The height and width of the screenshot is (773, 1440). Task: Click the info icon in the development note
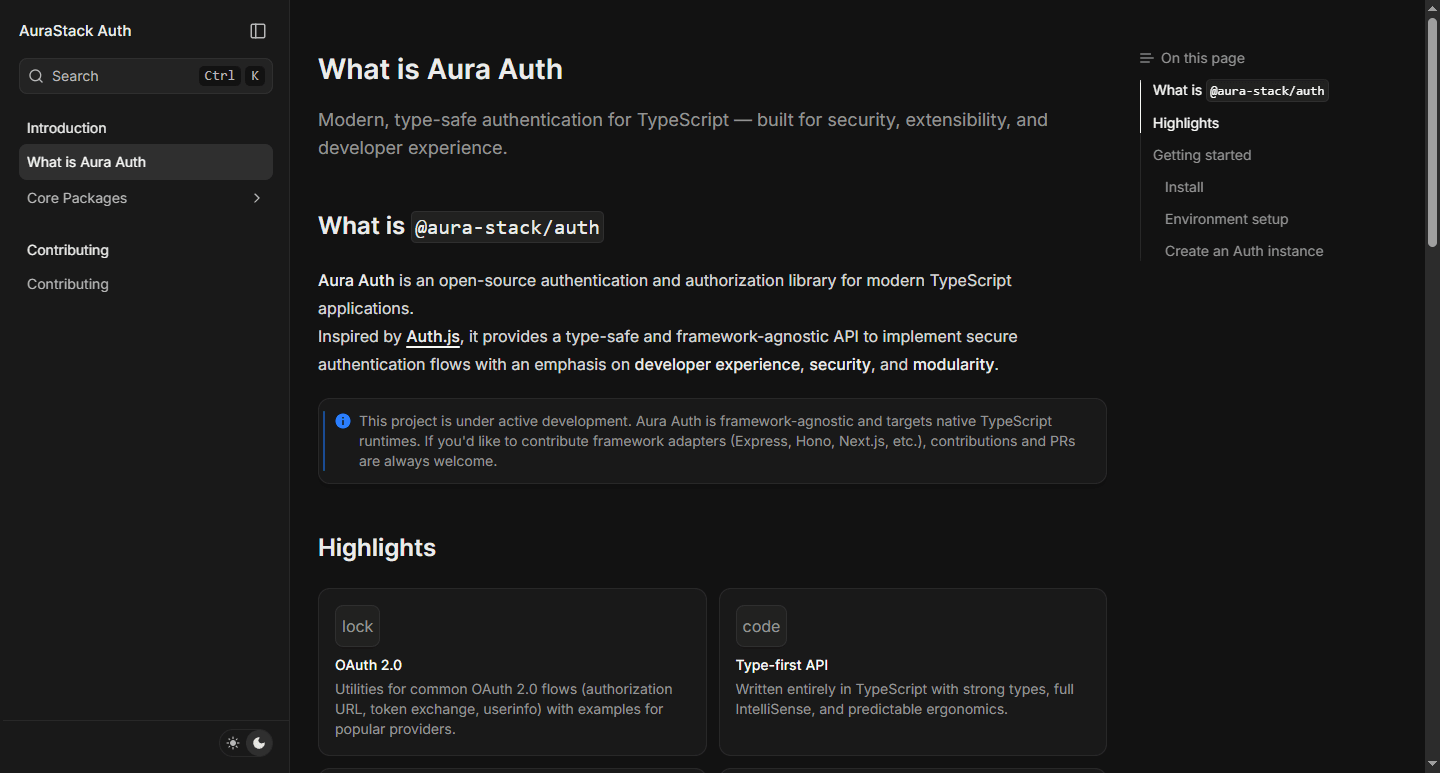(x=342, y=421)
